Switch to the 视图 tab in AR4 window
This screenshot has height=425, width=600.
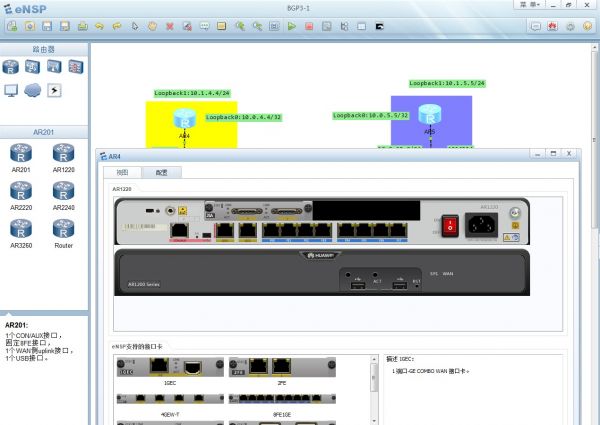click(122, 173)
